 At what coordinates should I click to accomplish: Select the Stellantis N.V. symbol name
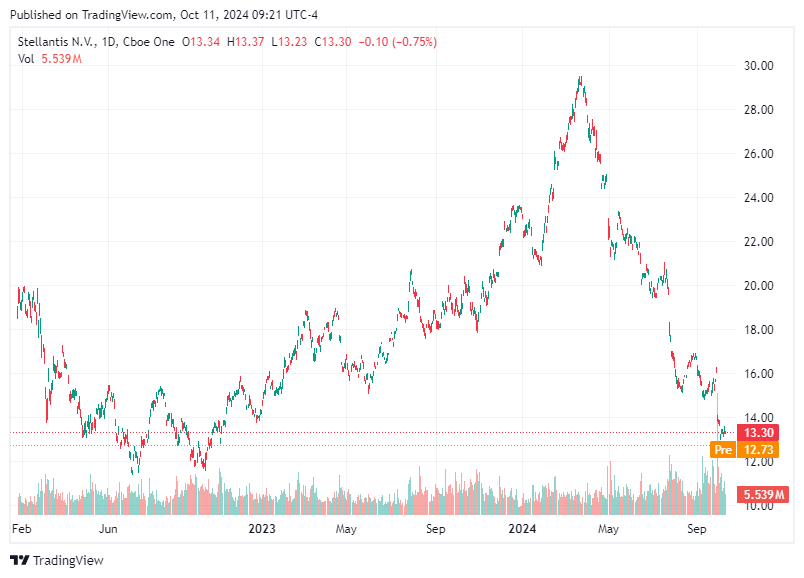pyautogui.click(x=60, y=42)
